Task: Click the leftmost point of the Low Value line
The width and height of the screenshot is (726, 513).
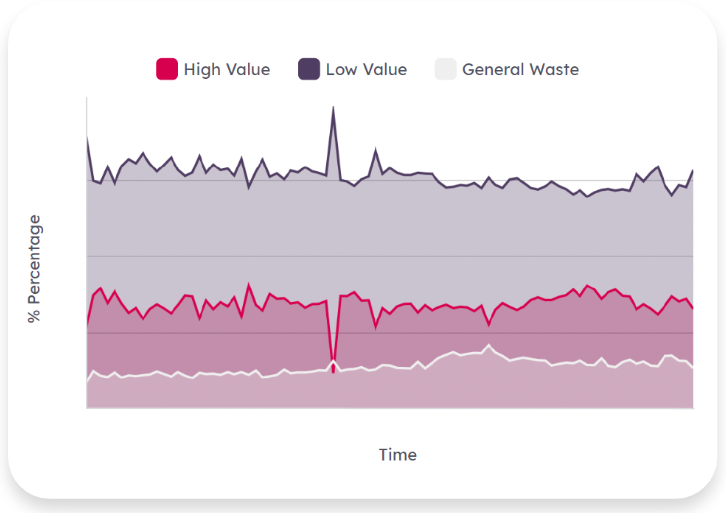Action: [x=88, y=138]
